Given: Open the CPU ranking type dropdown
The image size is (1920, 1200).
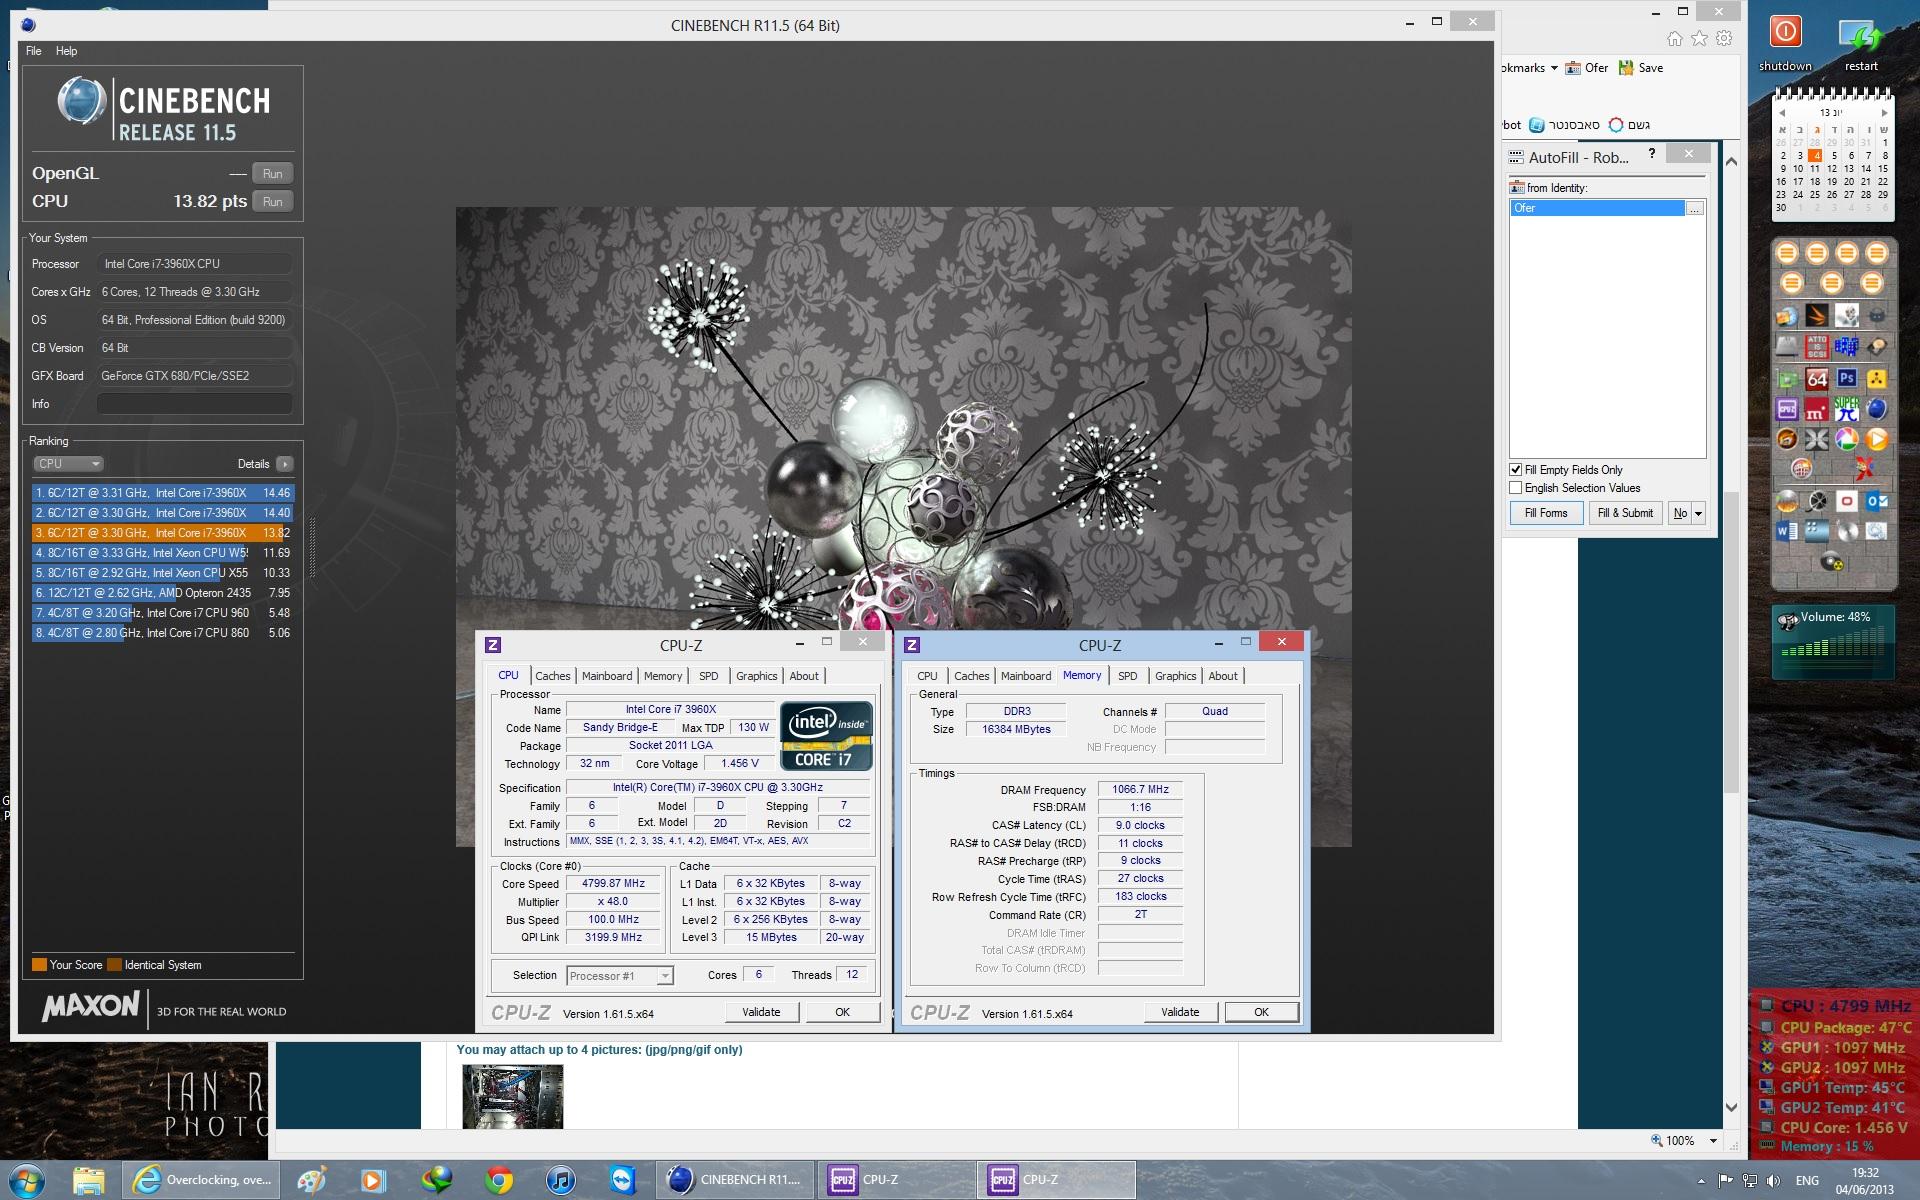Looking at the screenshot, I should pos(68,464).
